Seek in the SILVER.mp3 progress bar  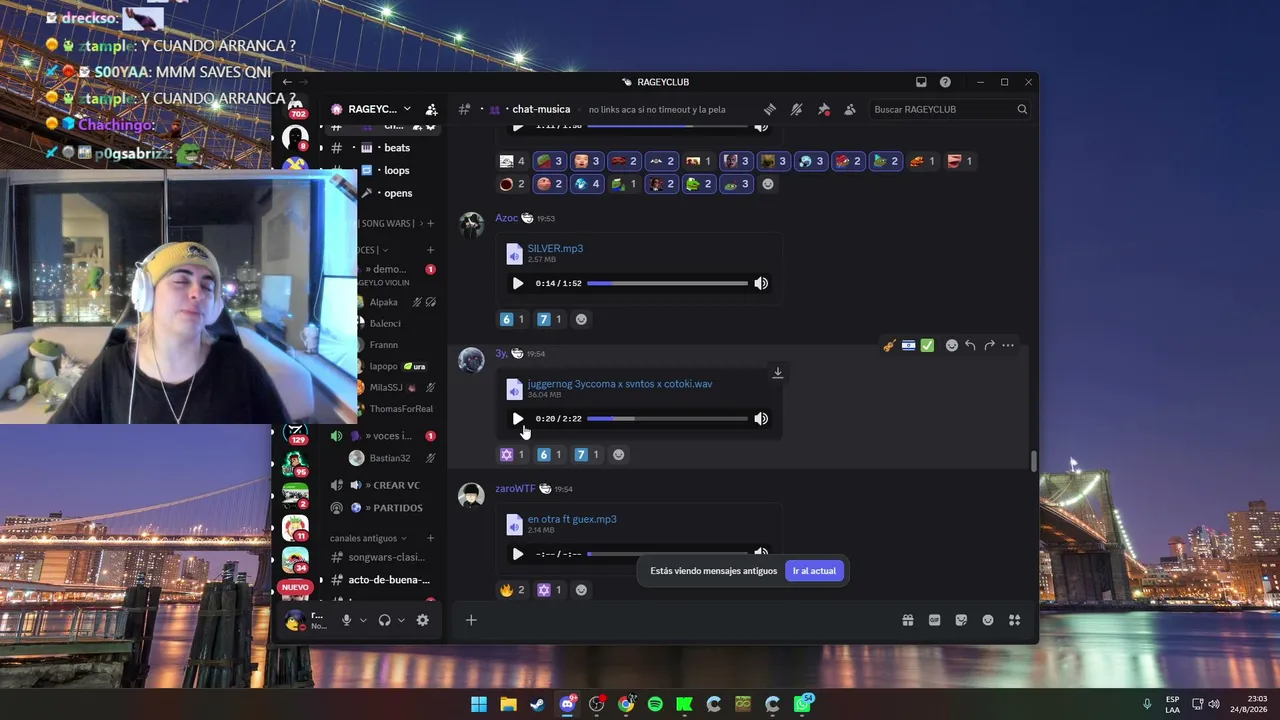click(x=667, y=283)
